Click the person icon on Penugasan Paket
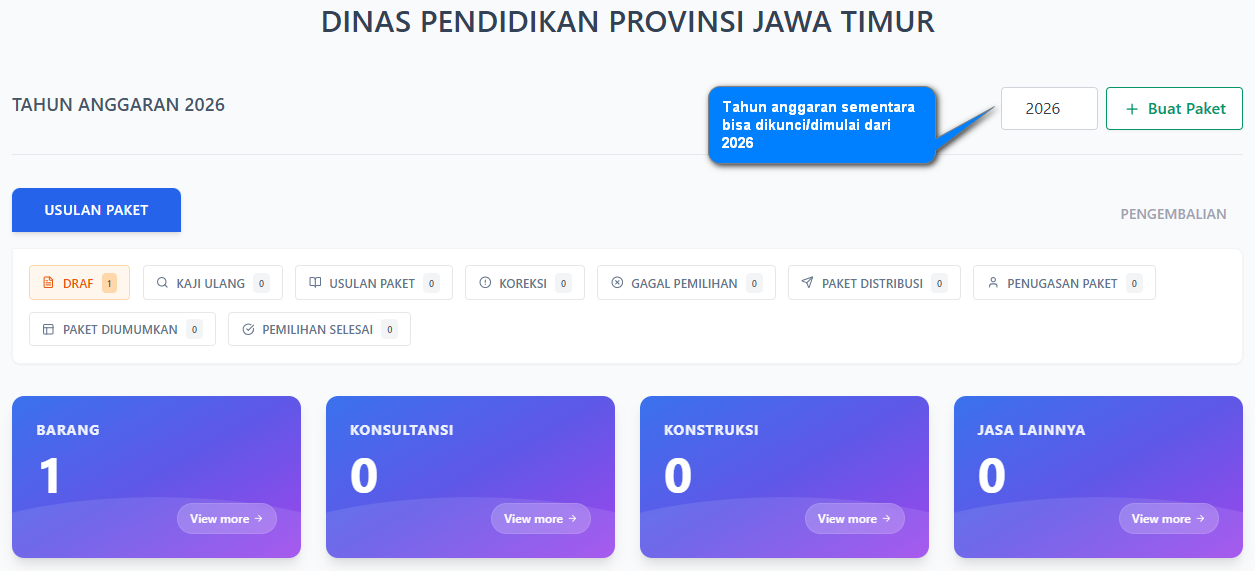Viewport: 1255px width, 571px height. coord(993,283)
